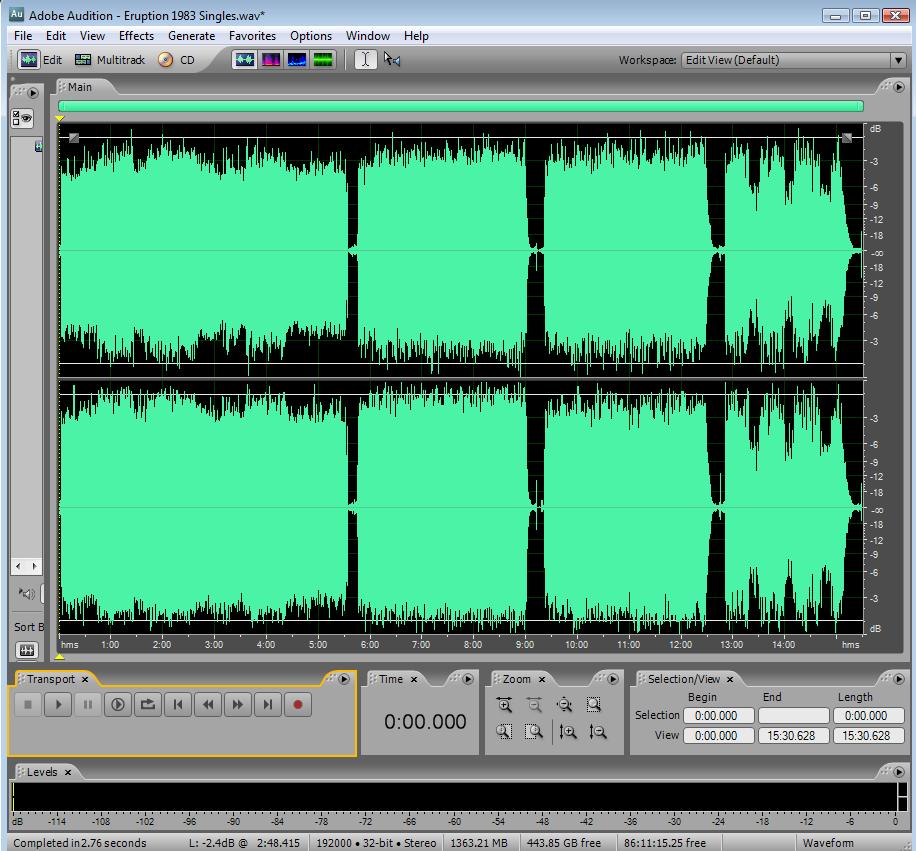Viewport: 916px width, 851px height.
Task: Click the Zoom In Horizontally icon
Action: tap(504, 705)
